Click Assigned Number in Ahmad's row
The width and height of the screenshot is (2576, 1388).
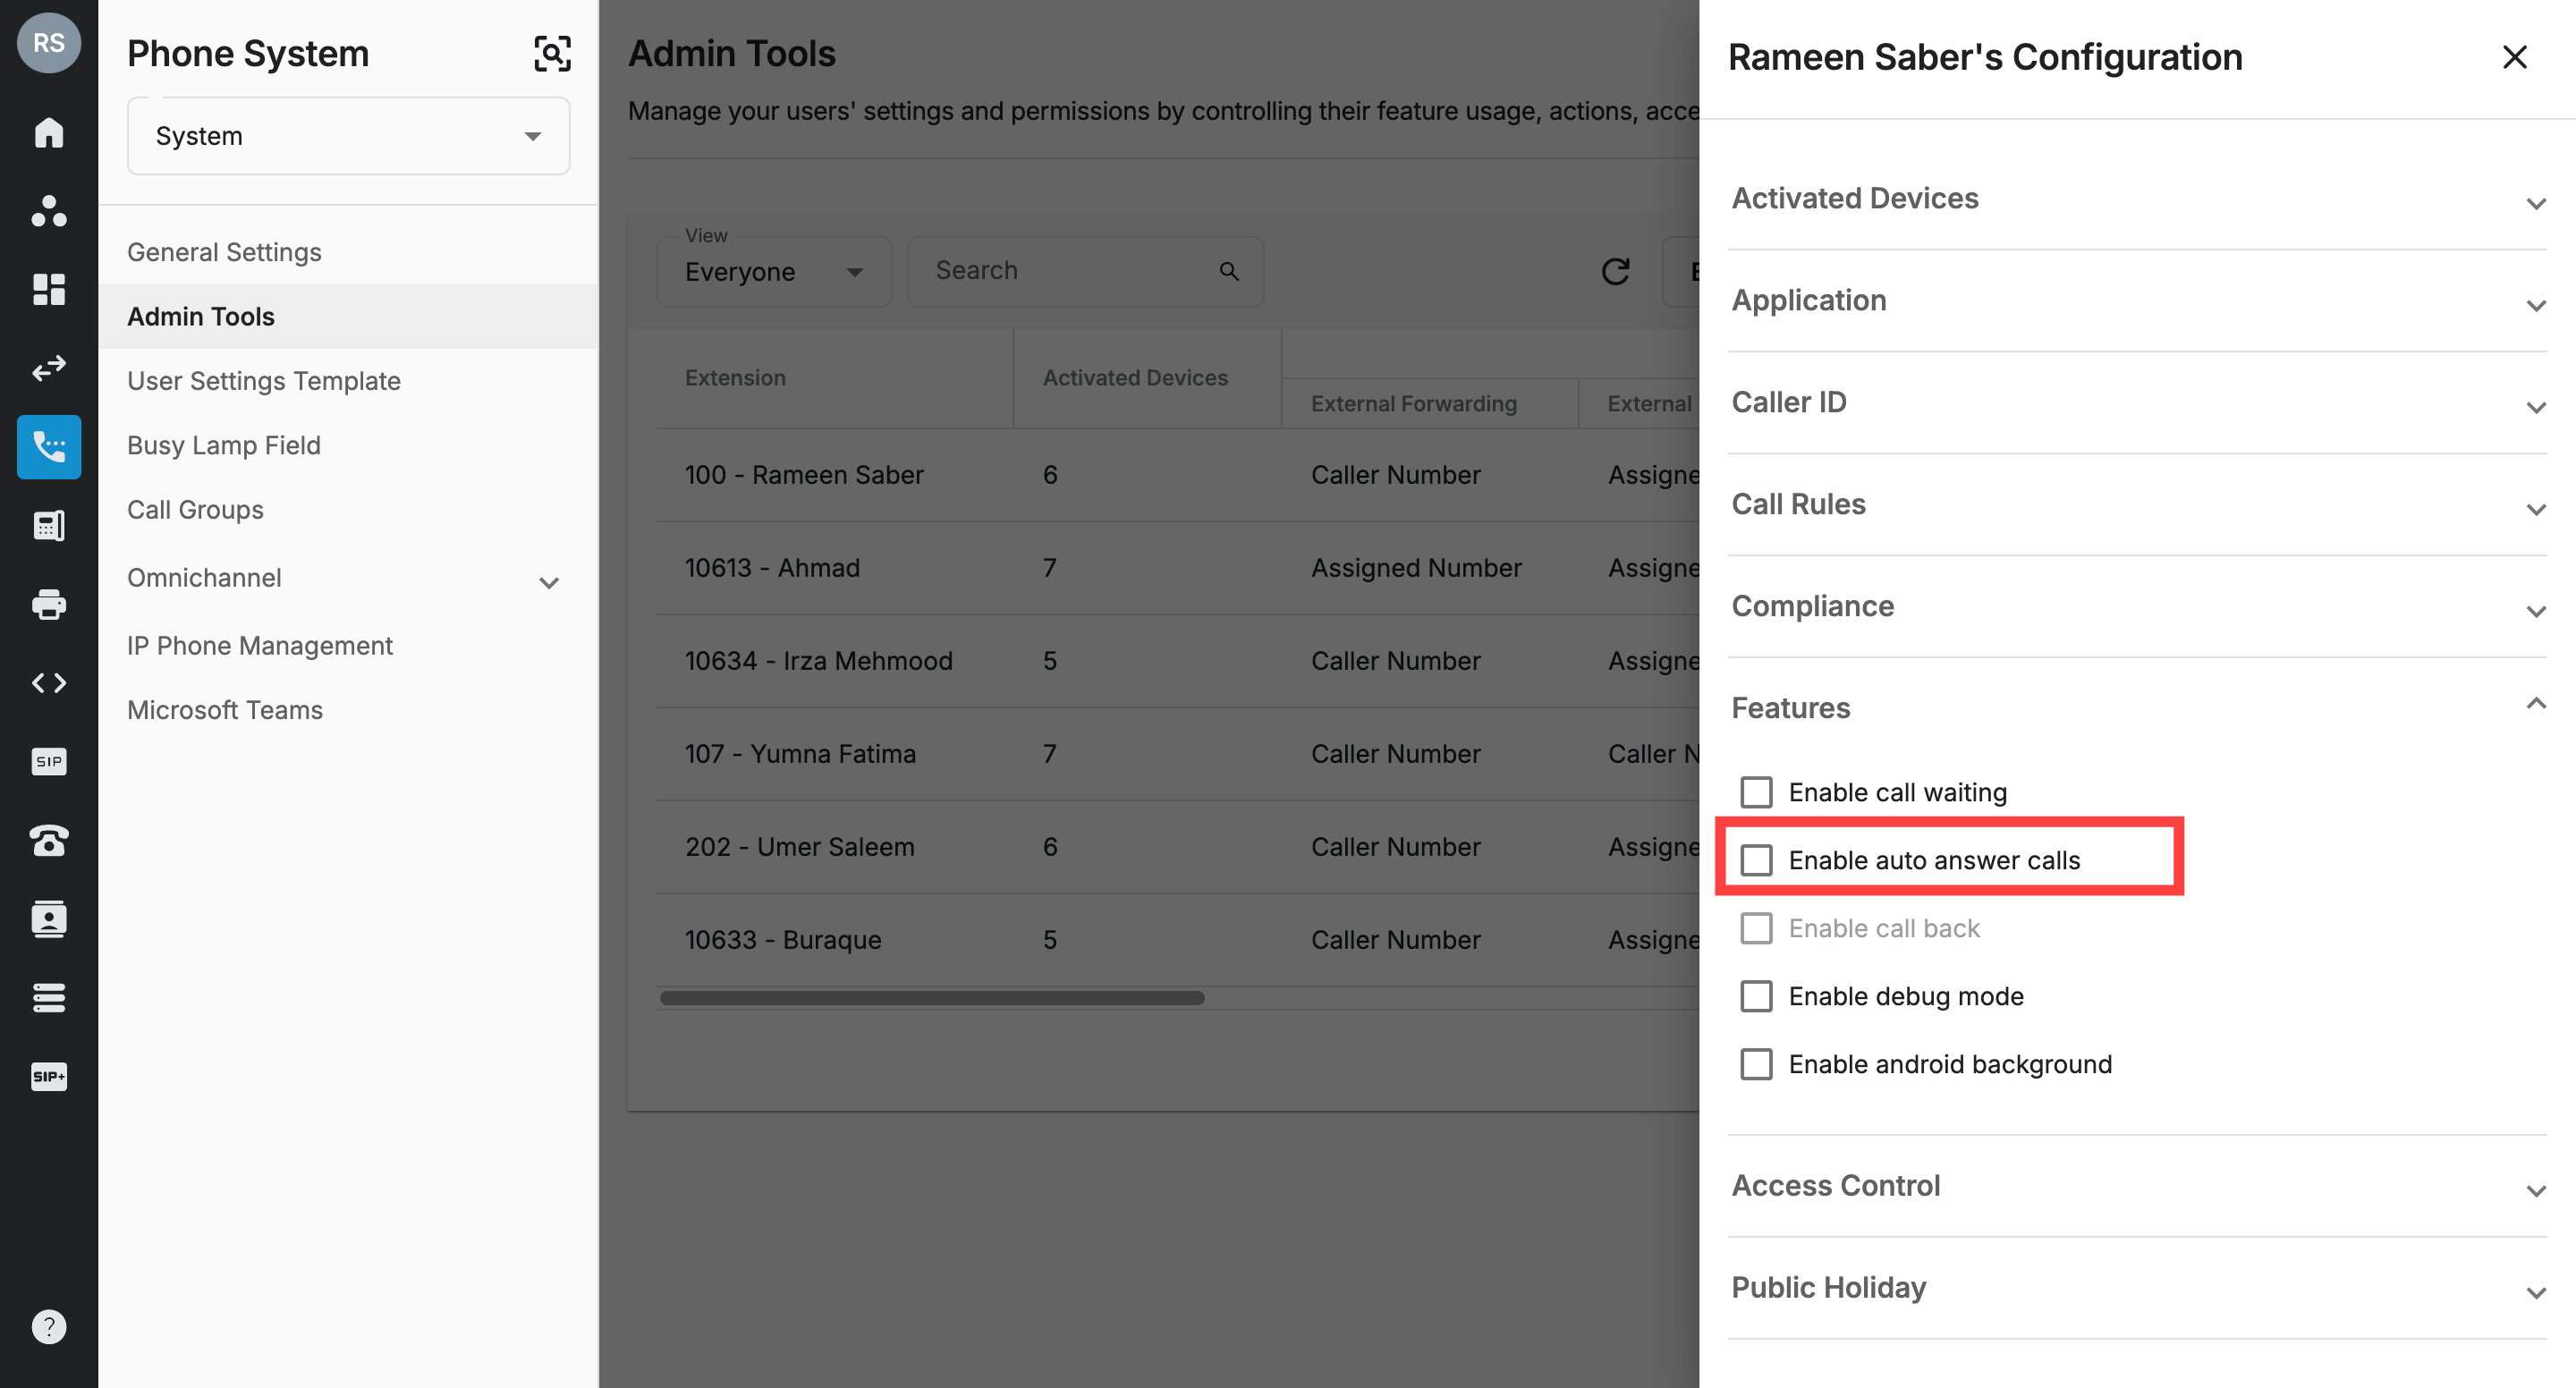click(1416, 568)
